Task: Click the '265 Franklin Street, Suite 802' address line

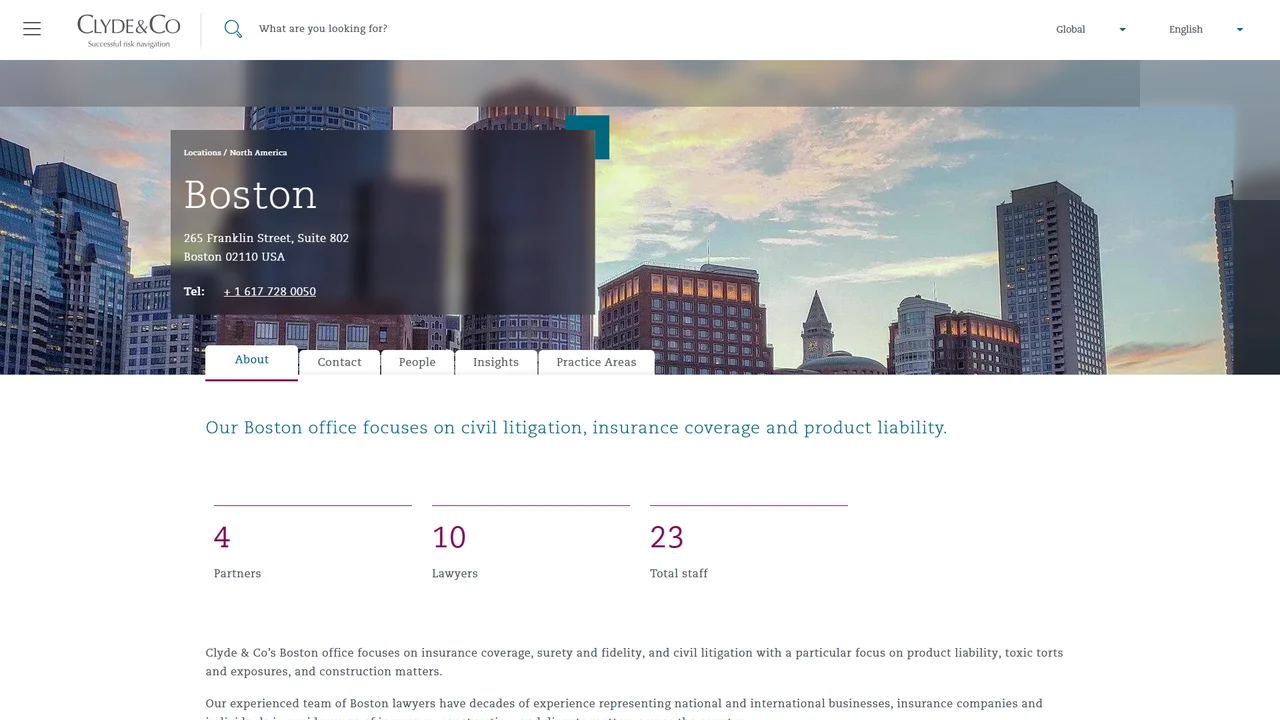Action: tap(266, 238)
